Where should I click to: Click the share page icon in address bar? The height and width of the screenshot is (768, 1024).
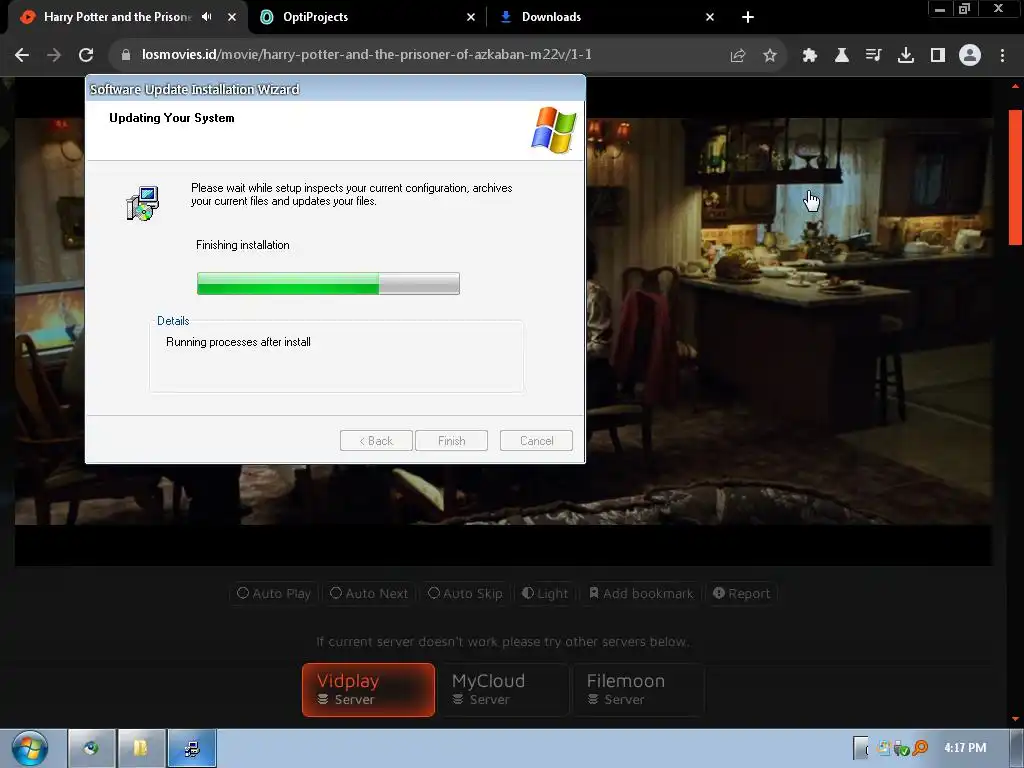pyautogui.click(x=738, y=55)
